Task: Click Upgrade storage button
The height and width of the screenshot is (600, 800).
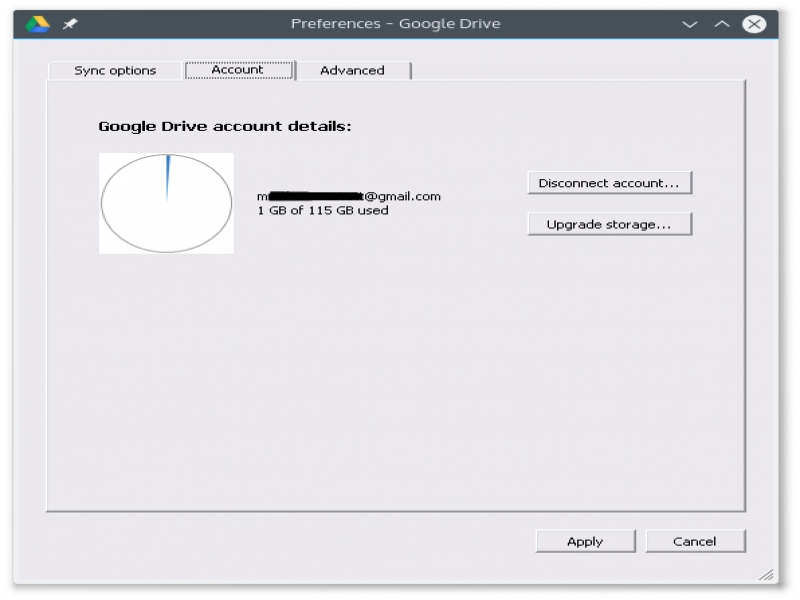Action: 609,224
